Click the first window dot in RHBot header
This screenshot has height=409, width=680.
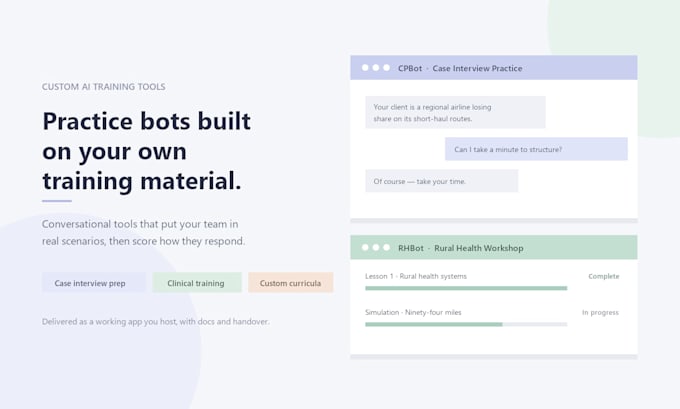click(365, 247)
